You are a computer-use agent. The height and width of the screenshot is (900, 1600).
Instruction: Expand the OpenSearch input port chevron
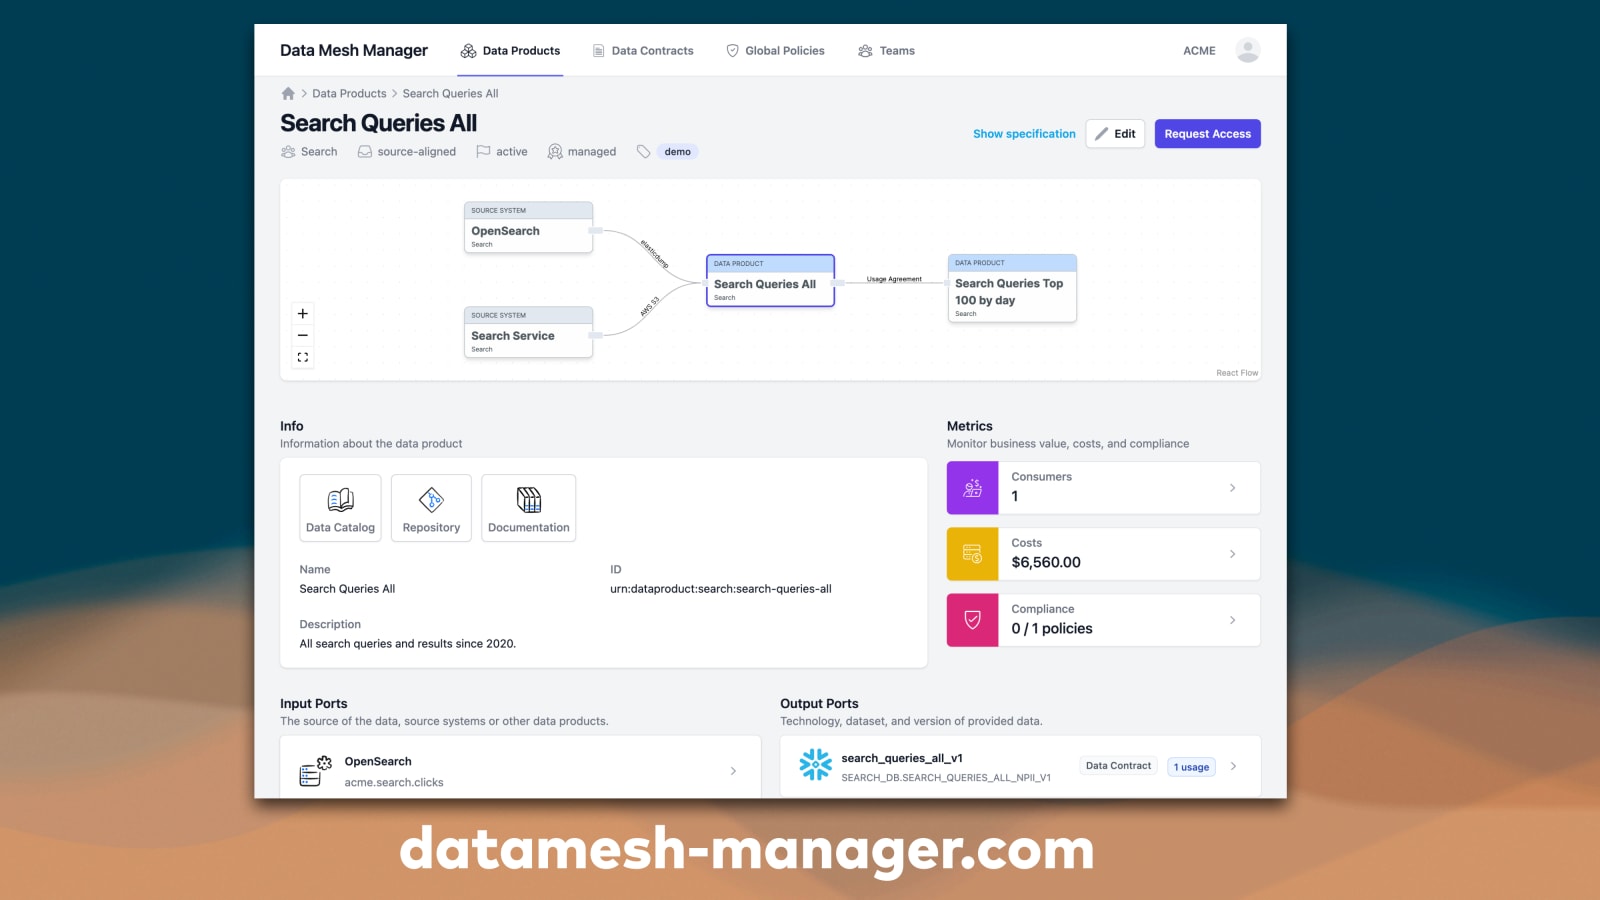(733, 771)
